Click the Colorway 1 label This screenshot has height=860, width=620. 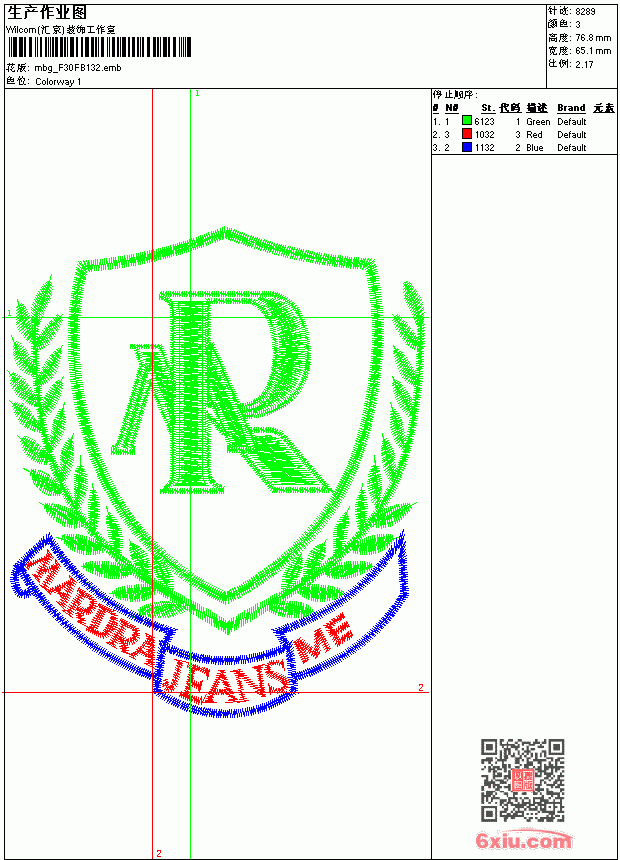coord(58,82)
